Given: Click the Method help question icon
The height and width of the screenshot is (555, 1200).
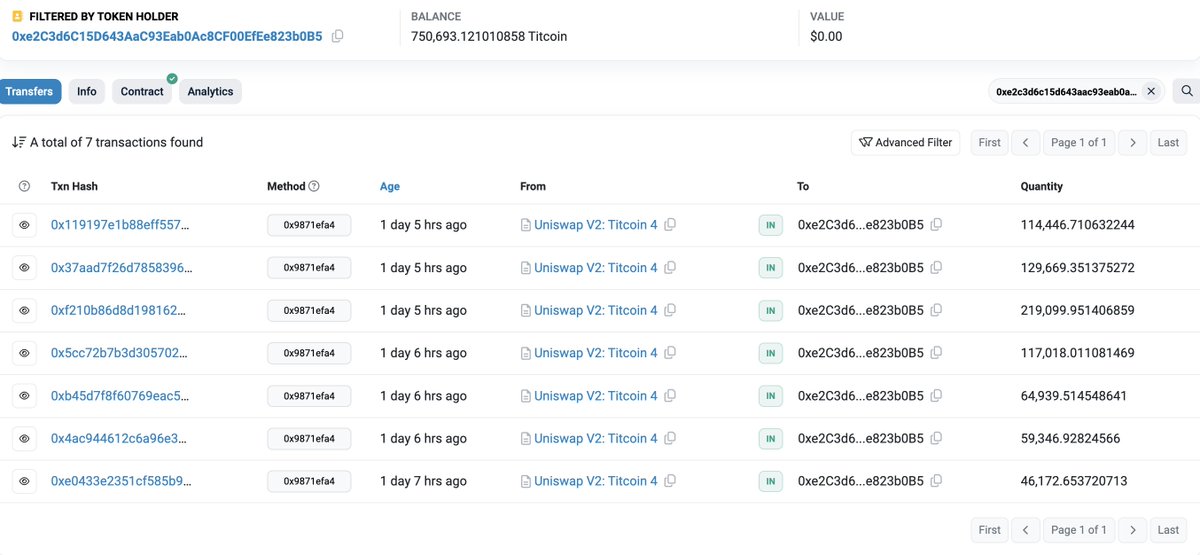Looking at the screenshot, I should pos(314,186).
